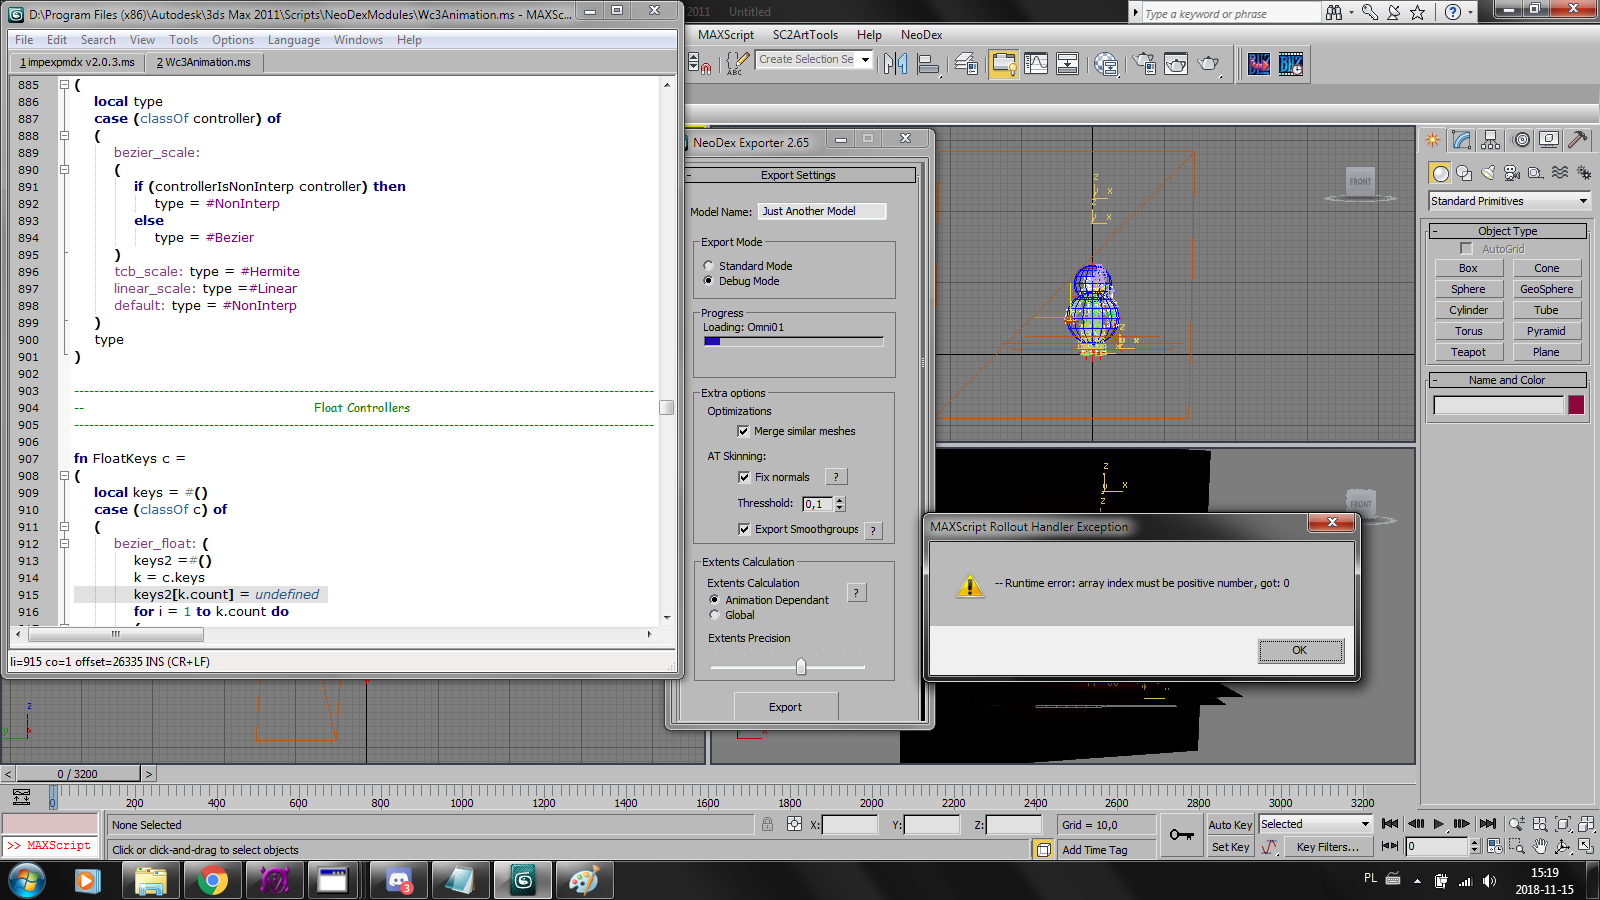Select the Cameras category icon
The width and height of the screenshot is (1600, 900).
1512,173
